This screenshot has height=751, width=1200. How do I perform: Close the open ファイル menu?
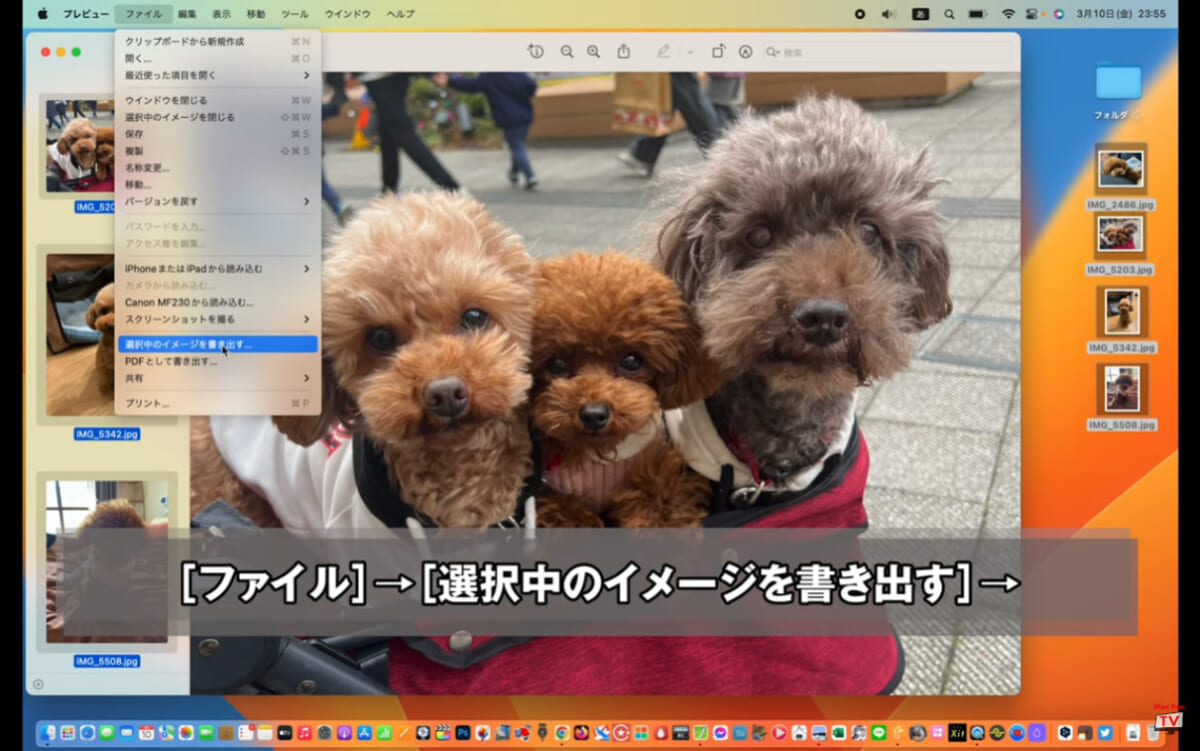pos(143,14)
